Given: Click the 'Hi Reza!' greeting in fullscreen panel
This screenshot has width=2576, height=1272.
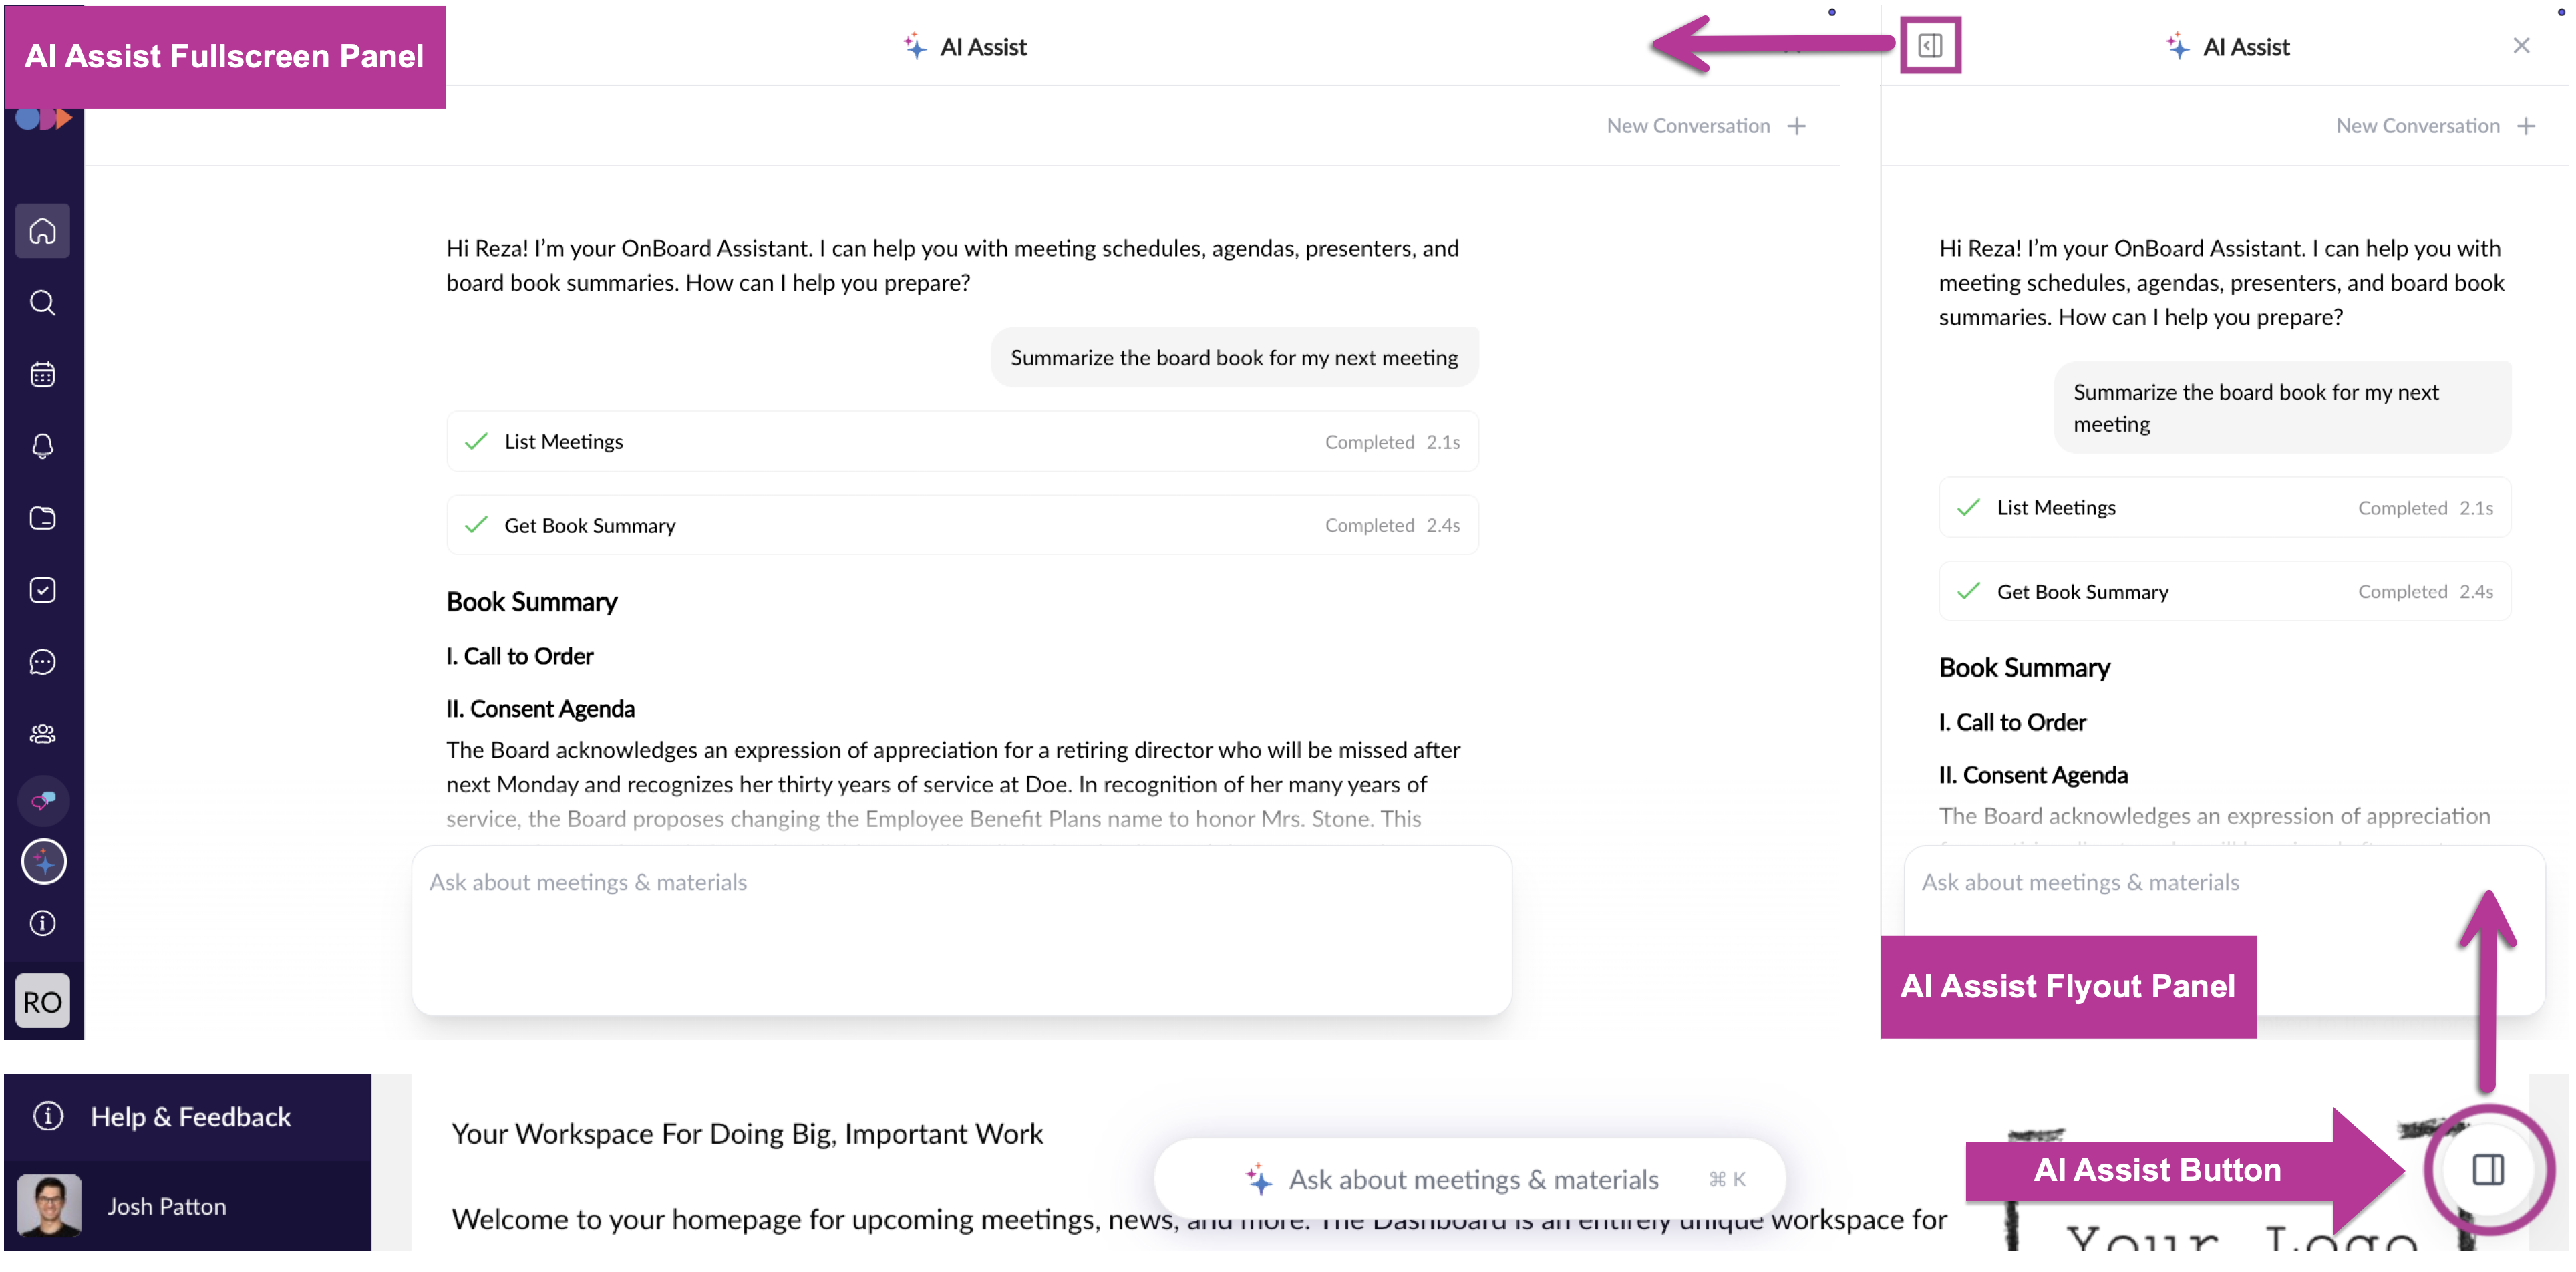Looking at the screenshot, I should coord(952,265).
